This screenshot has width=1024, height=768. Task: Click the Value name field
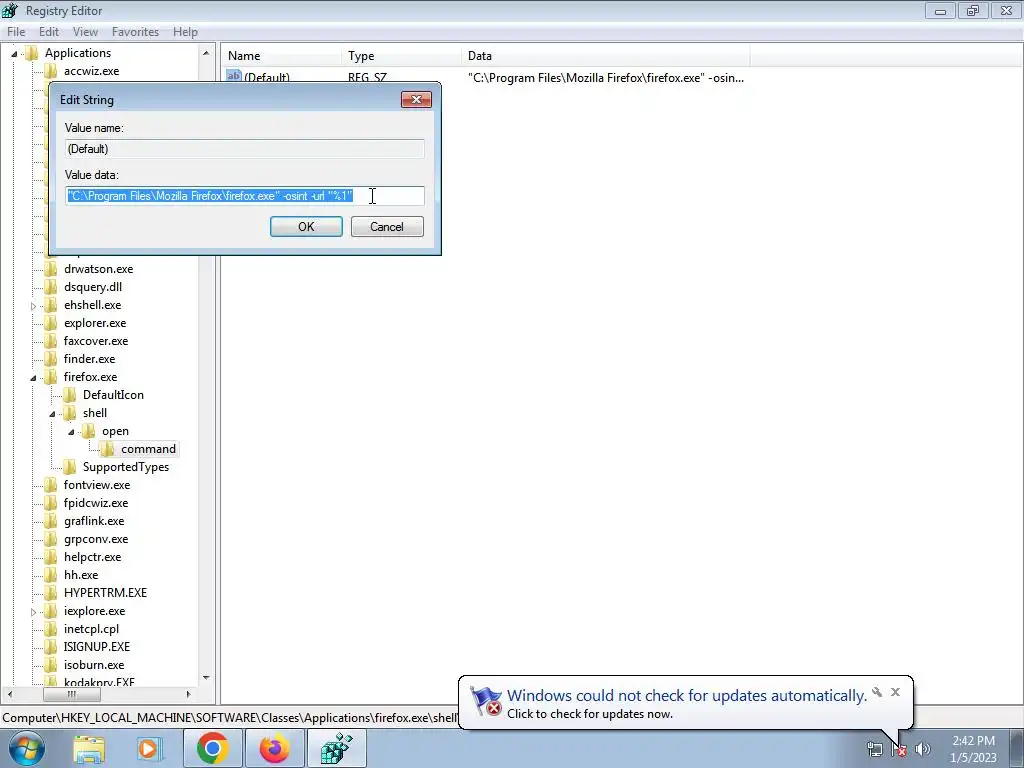[x=245, y=149]
